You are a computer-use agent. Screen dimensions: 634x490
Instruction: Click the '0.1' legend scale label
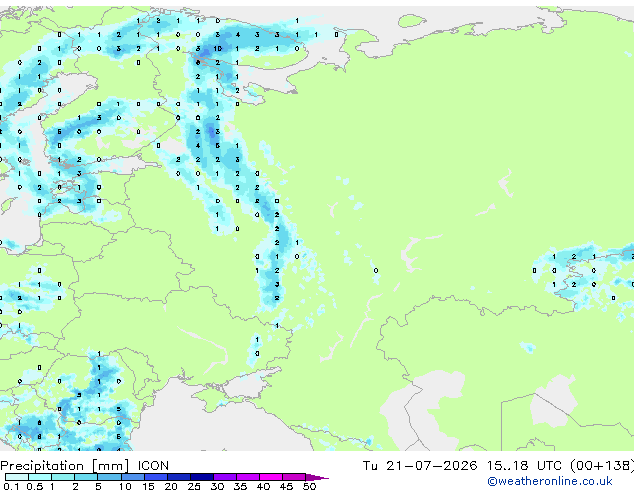pyautogui.click(x=11, y=486)
